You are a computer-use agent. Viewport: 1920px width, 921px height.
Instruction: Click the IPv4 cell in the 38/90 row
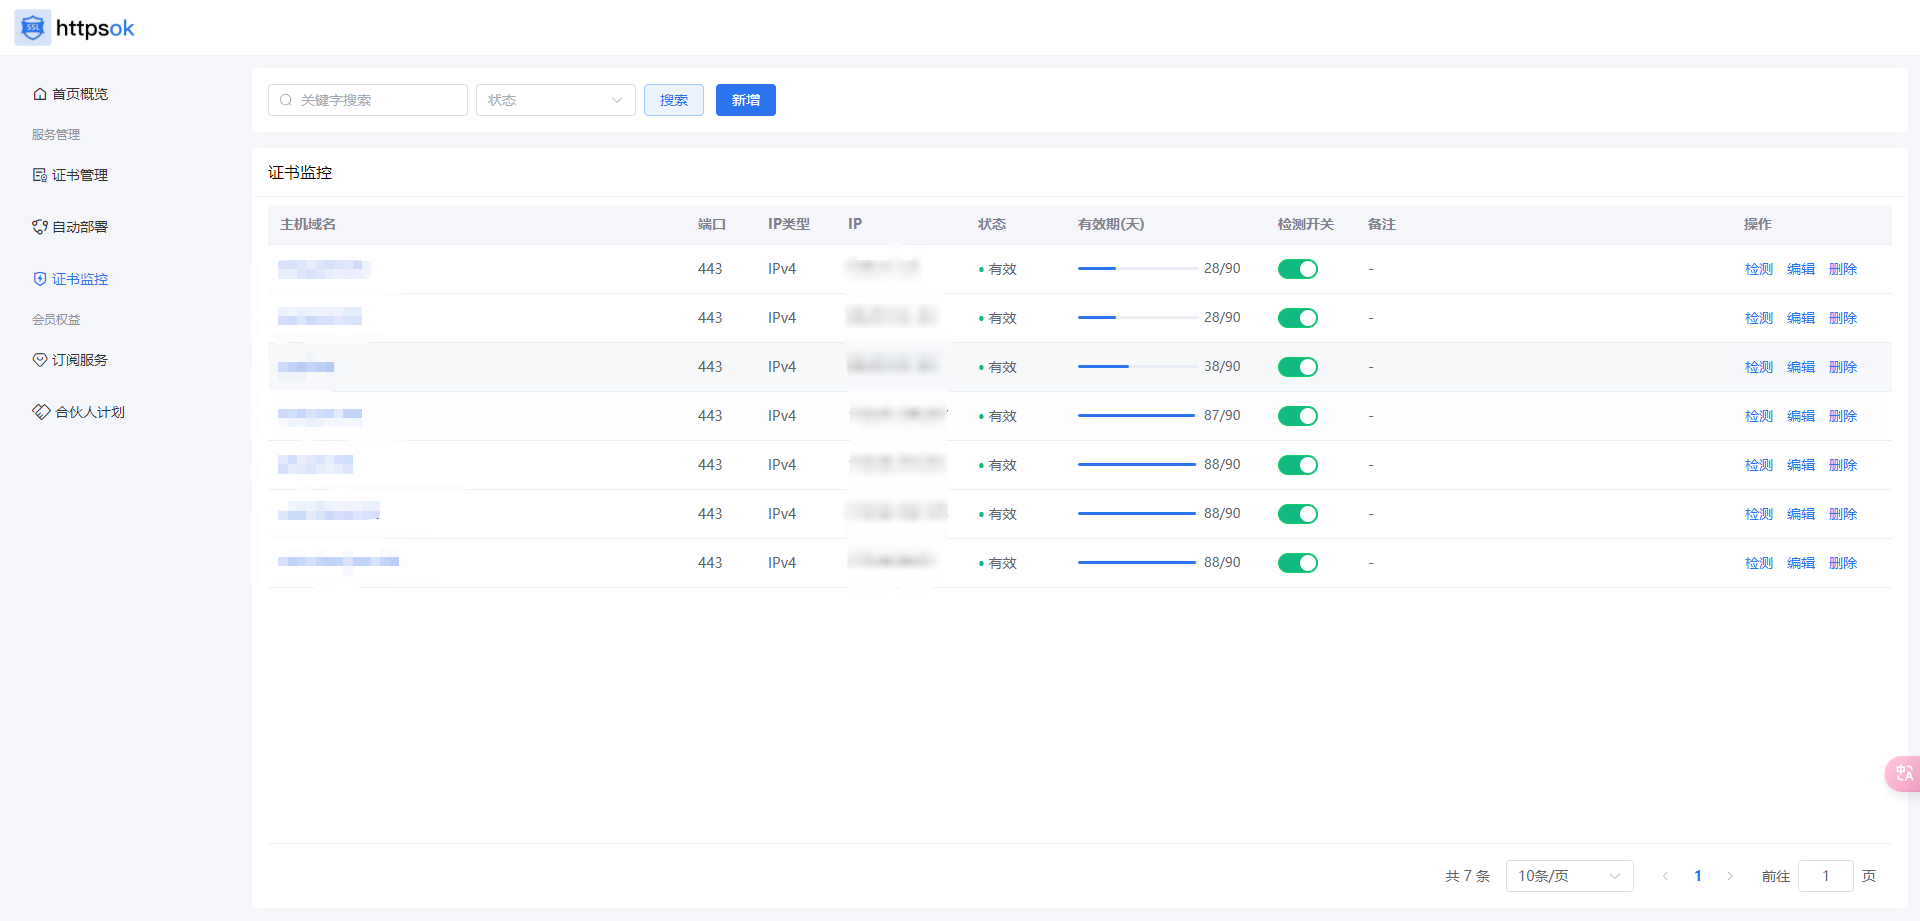[x=782, y=367]
